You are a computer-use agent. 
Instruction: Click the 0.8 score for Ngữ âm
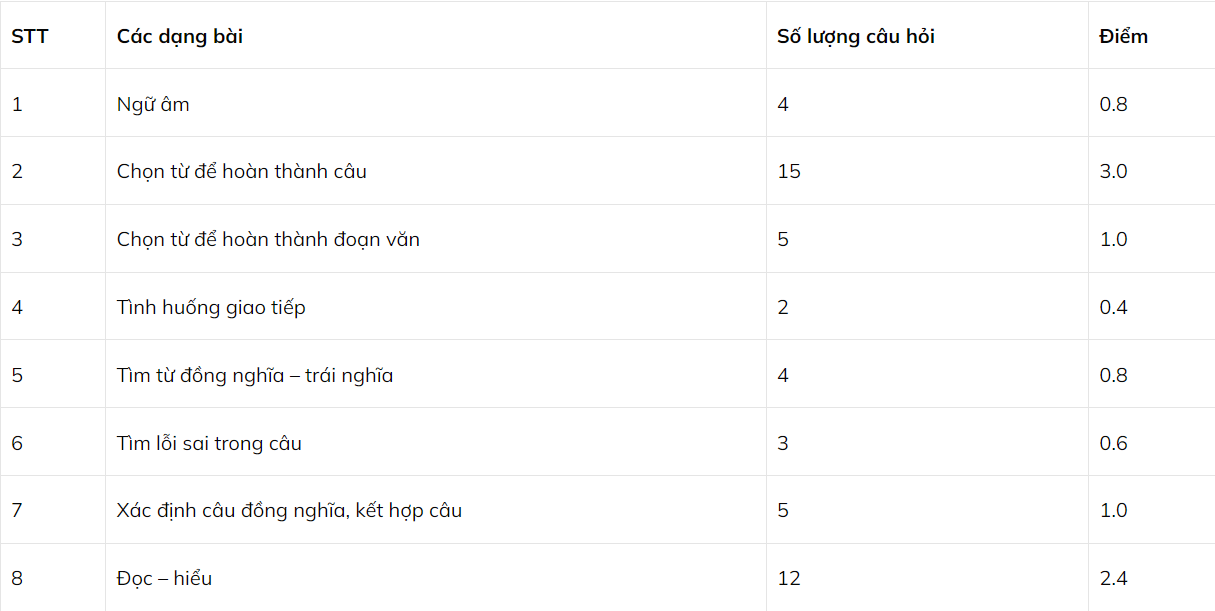point(1113,104)
